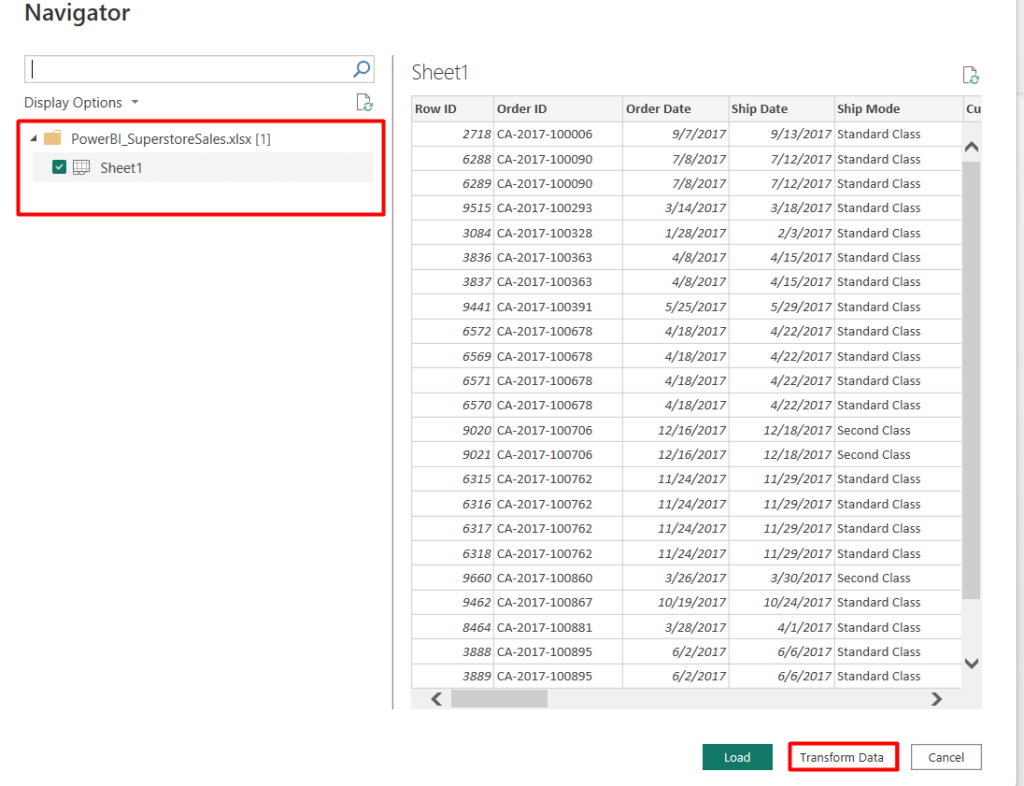Click the Ship Date cell 2/3/2017

click(x=781, y=233)
